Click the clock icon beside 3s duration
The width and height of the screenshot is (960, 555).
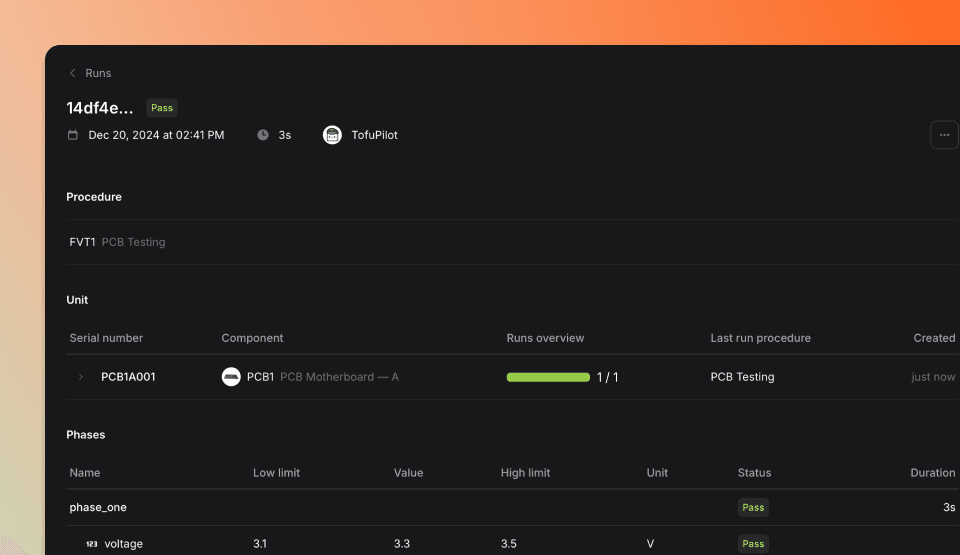coord(263,135)
